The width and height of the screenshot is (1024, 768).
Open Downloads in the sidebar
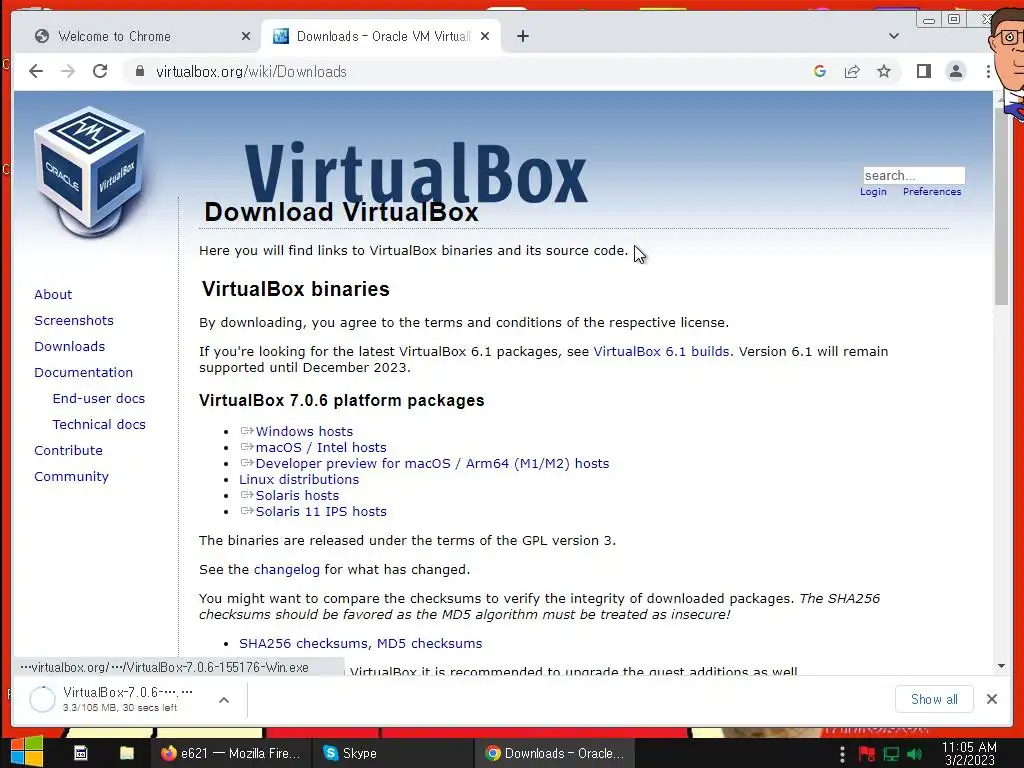[69, 347]
